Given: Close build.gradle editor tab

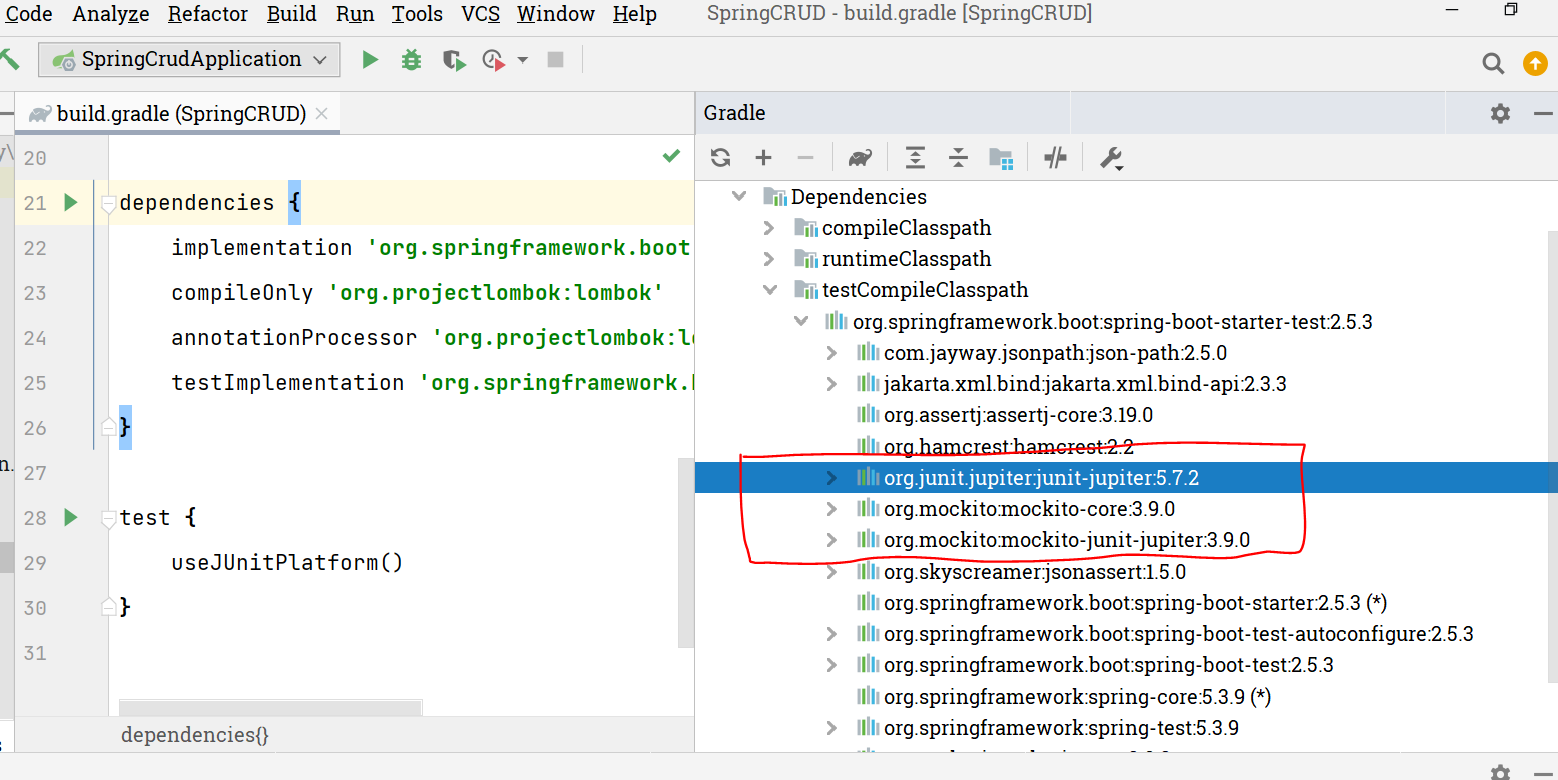Looking at the screenshot, I should click(321, 114).
